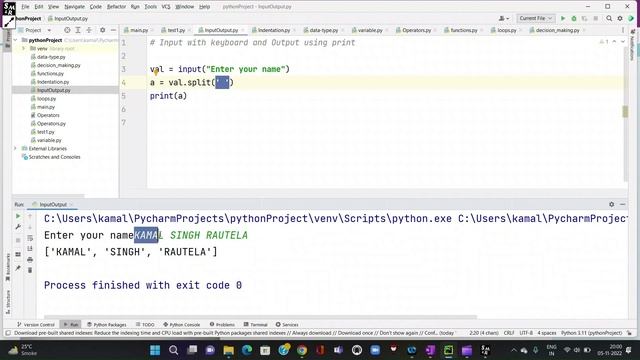Open the File menu
Image resolution: width=640 pixels, height=360 pixels.
pos(25,7)
